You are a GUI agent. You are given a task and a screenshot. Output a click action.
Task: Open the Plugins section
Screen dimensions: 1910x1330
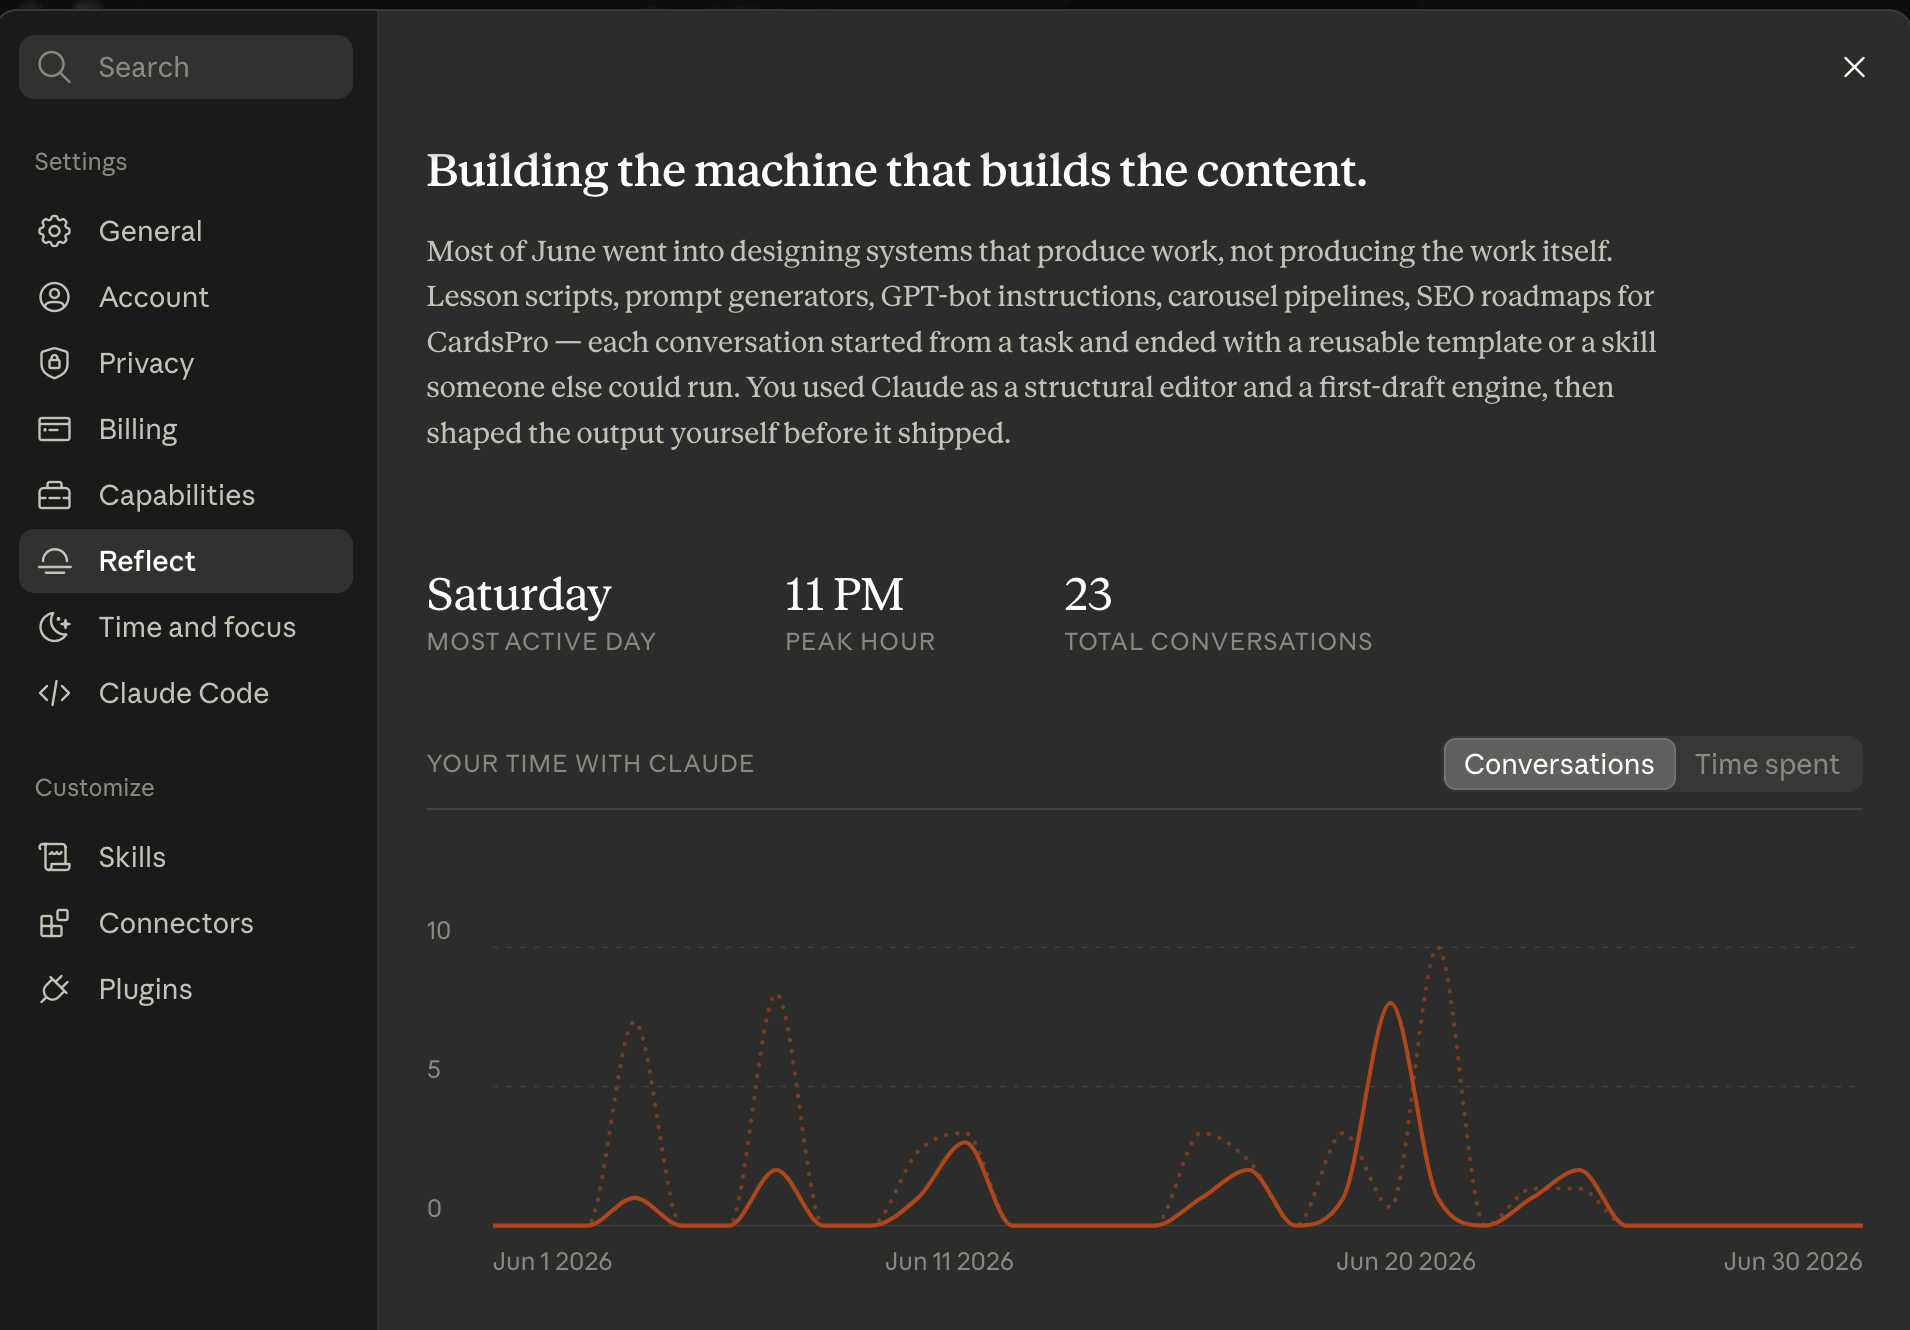point(186,989)
